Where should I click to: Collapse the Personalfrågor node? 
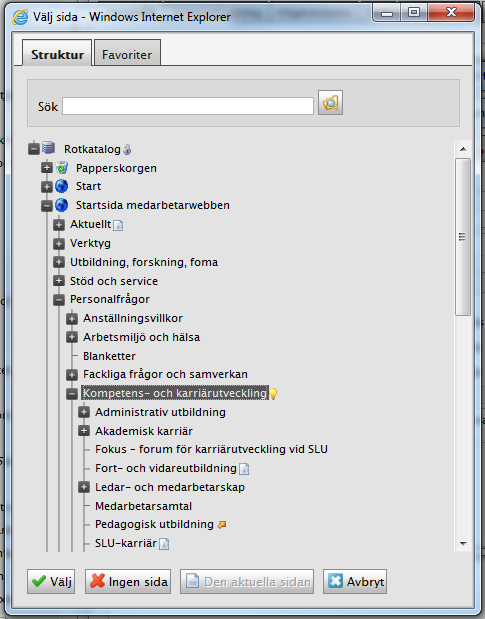[x=59, y=300]
